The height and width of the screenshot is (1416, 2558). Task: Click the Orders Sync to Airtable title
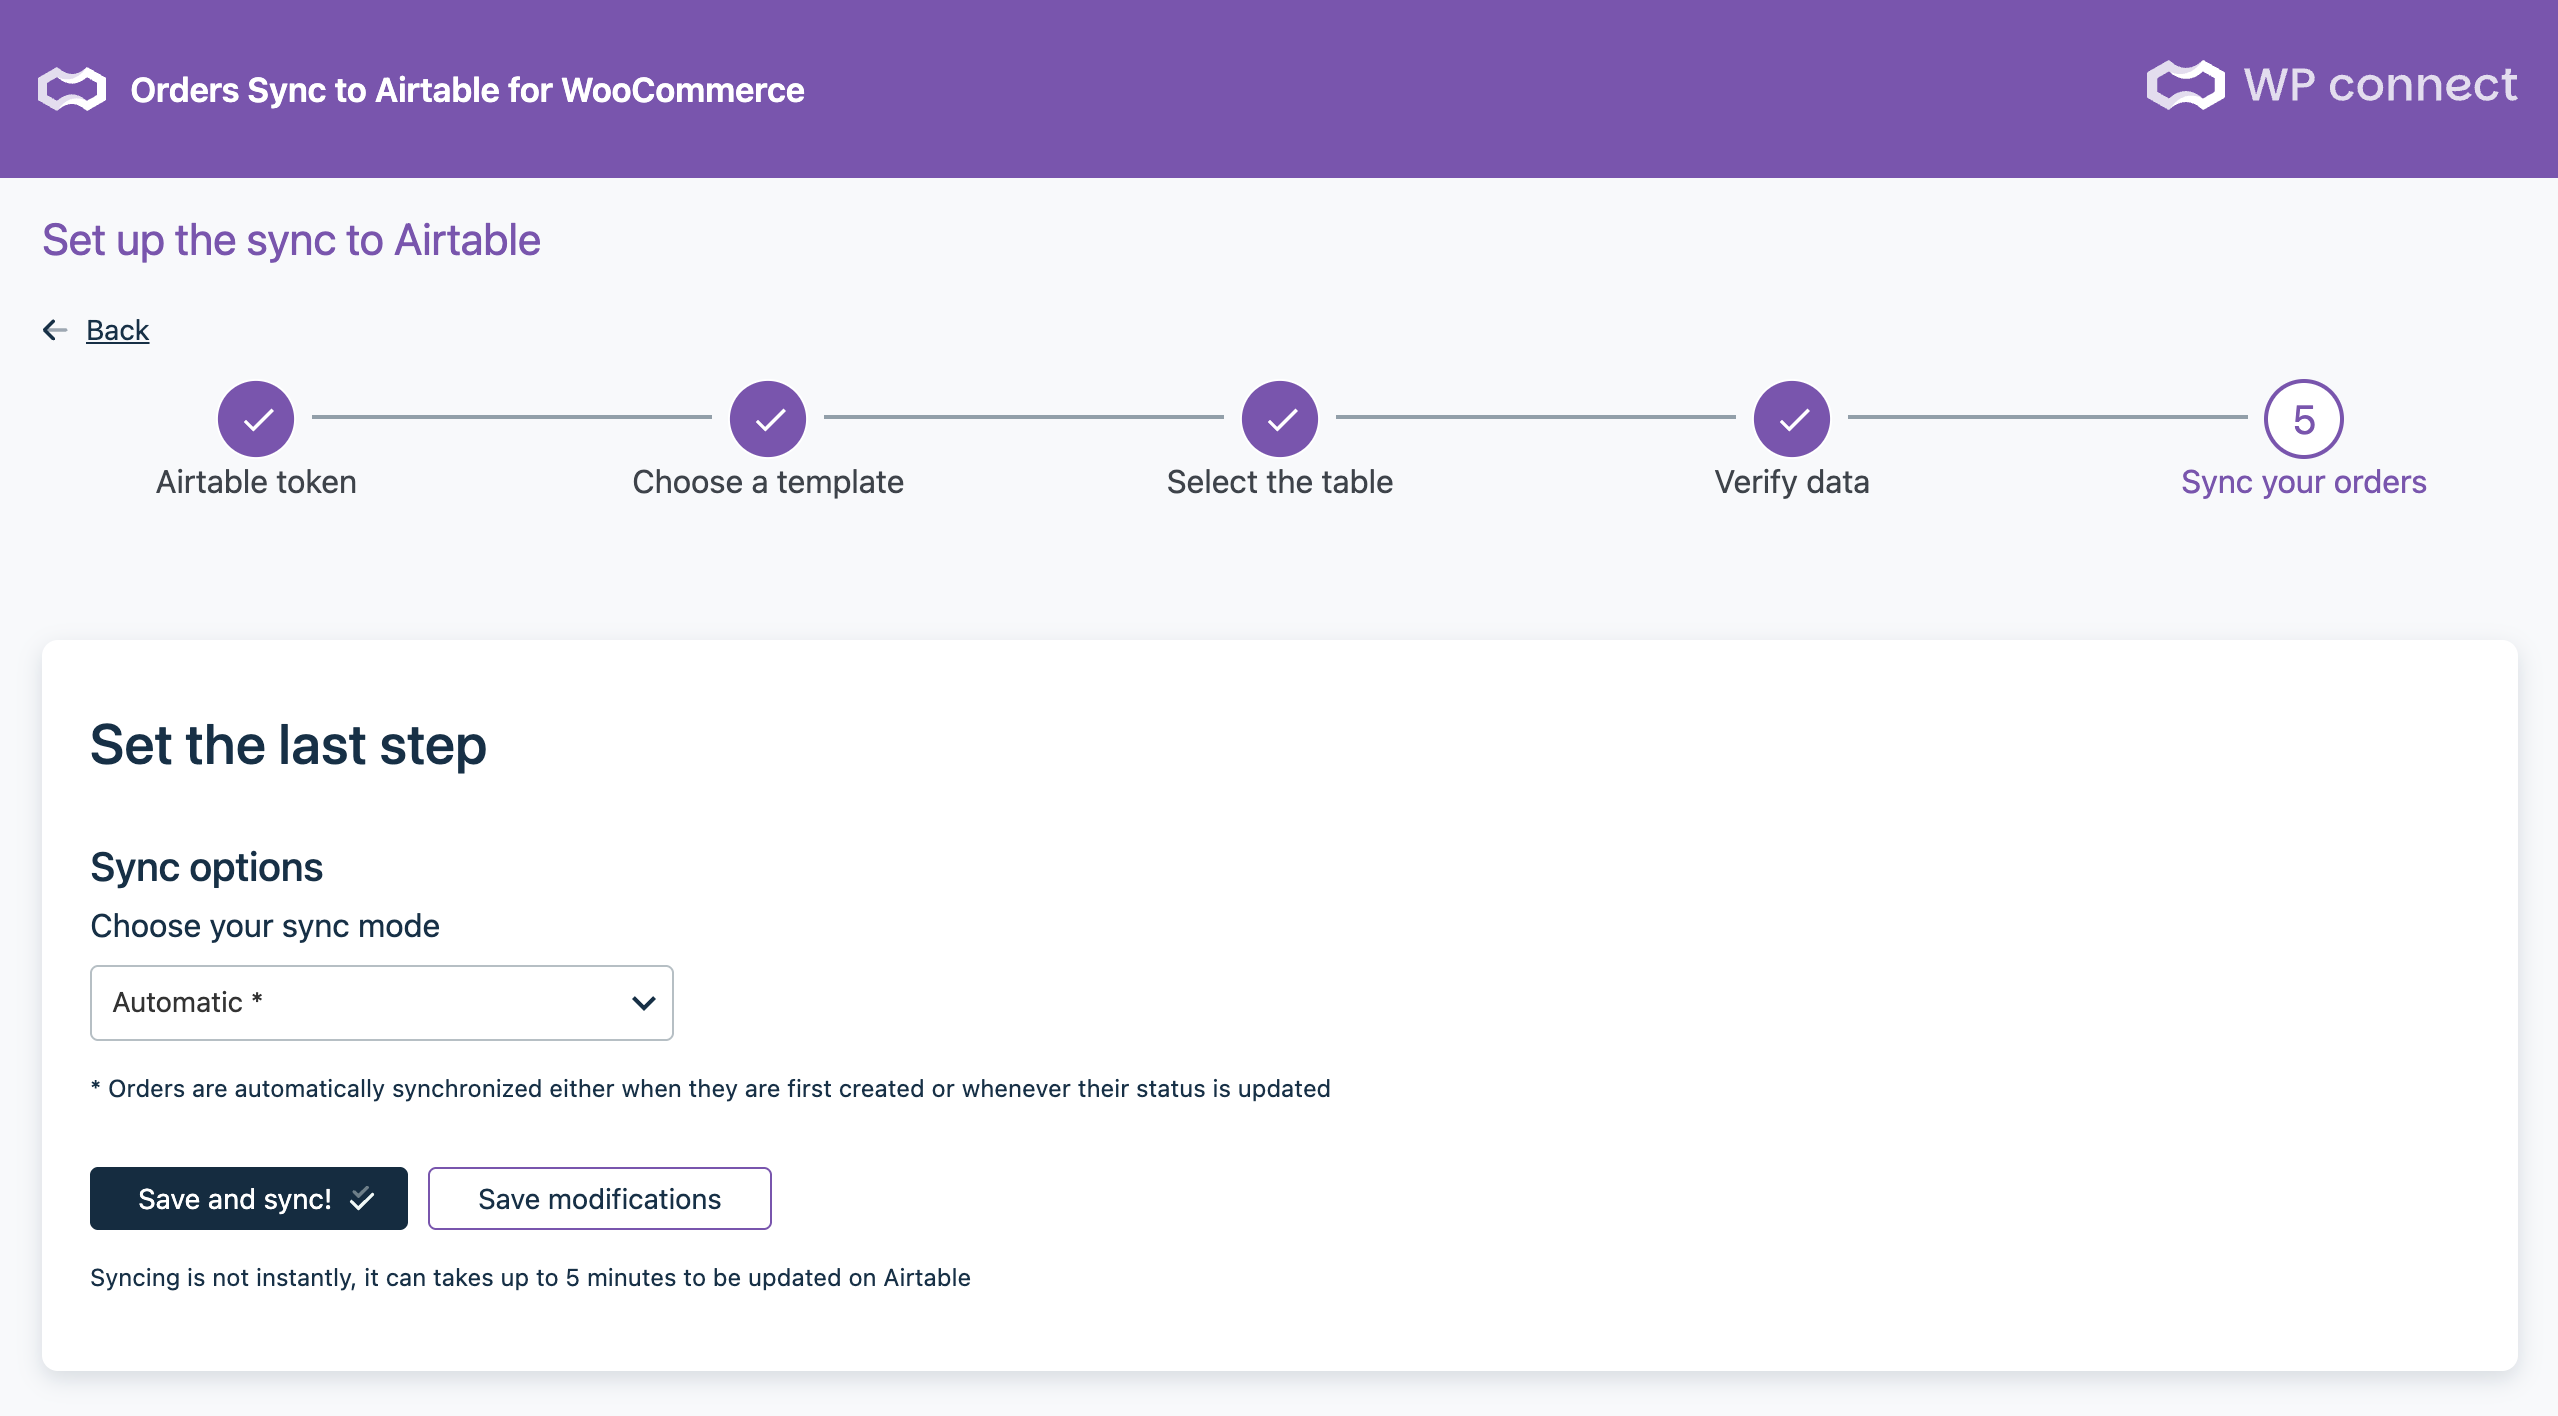click(x=467, y=90)
